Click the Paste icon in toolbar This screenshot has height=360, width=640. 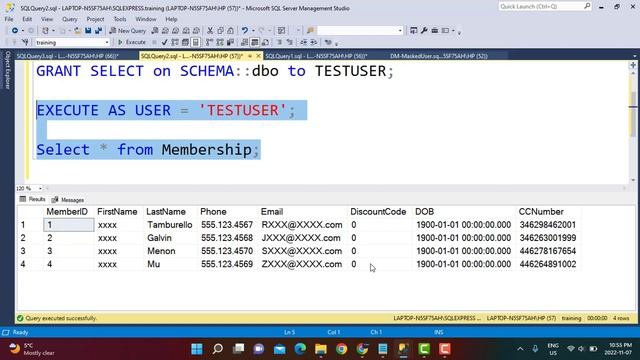(x=231, y=31)
